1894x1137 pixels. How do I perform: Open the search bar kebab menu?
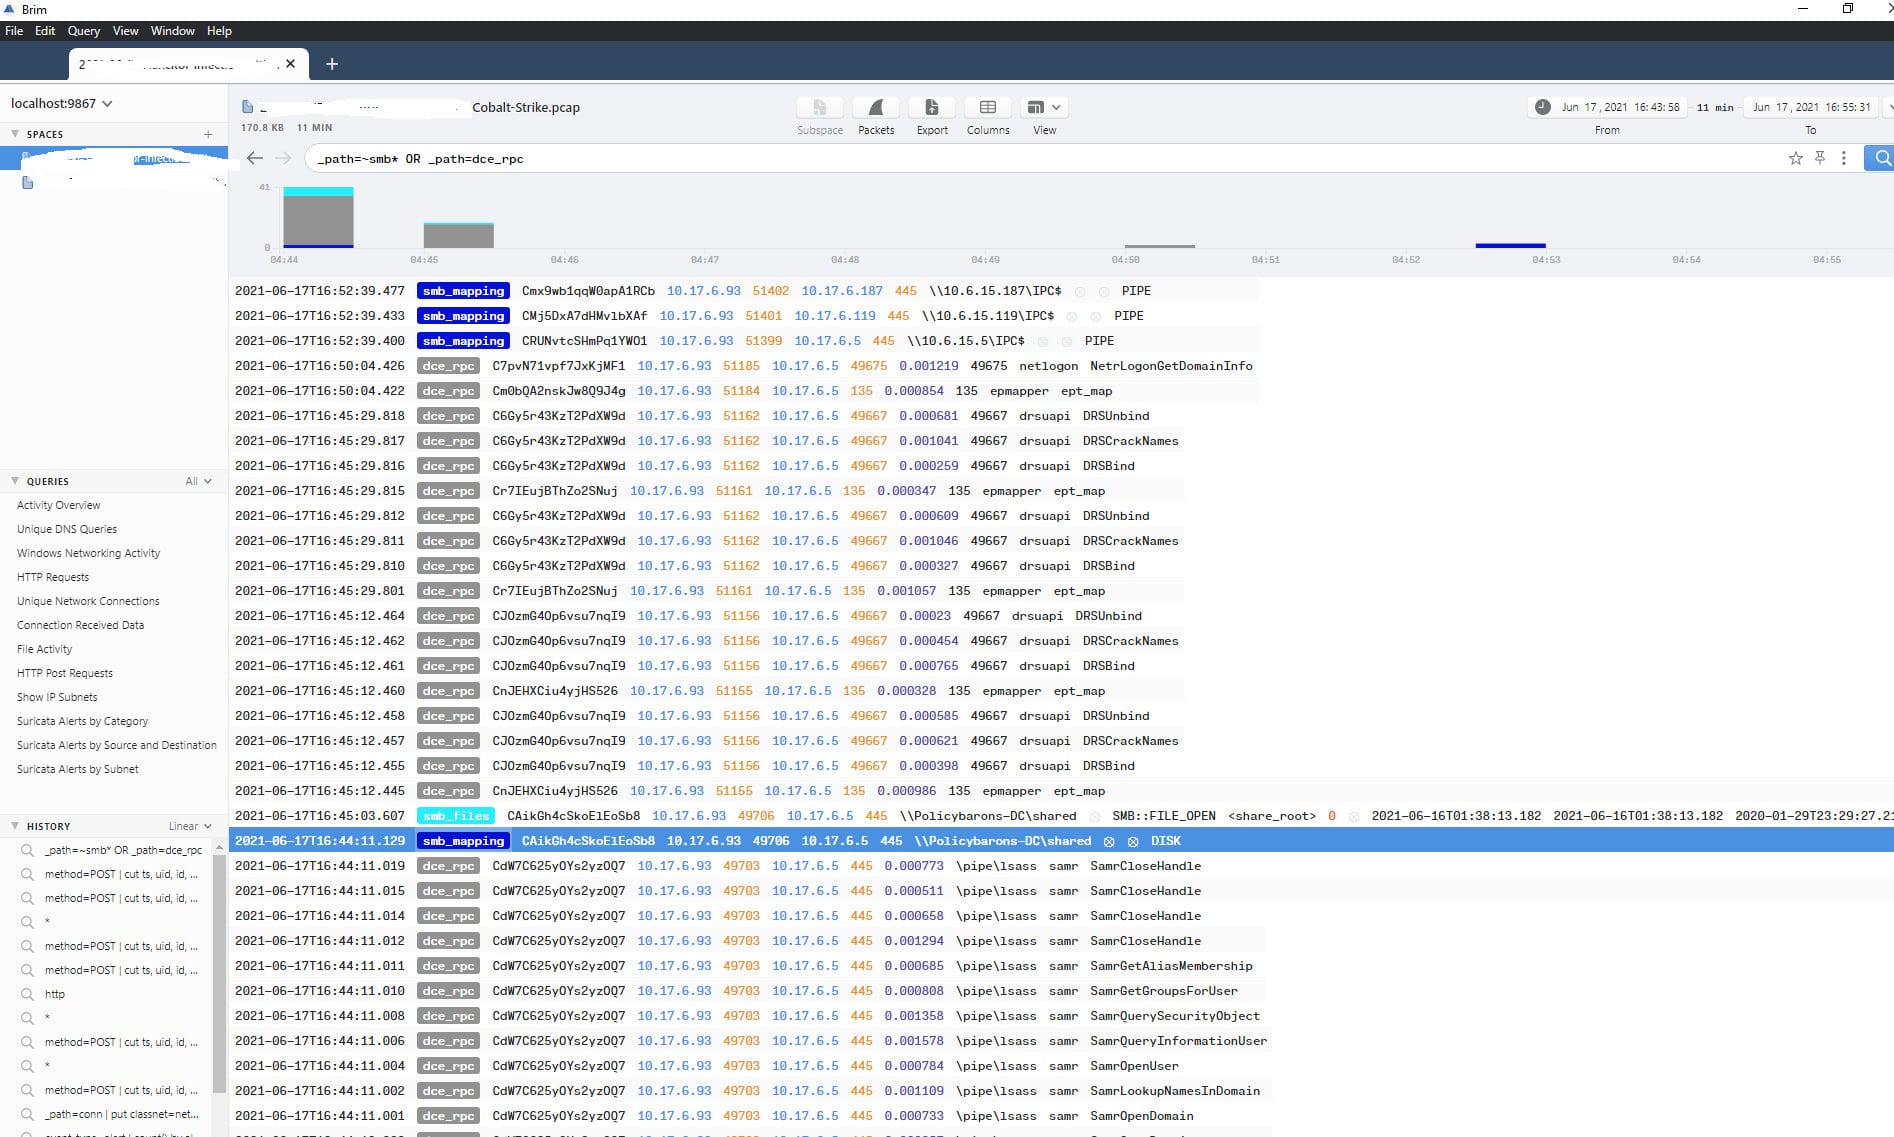(1844, 158)
